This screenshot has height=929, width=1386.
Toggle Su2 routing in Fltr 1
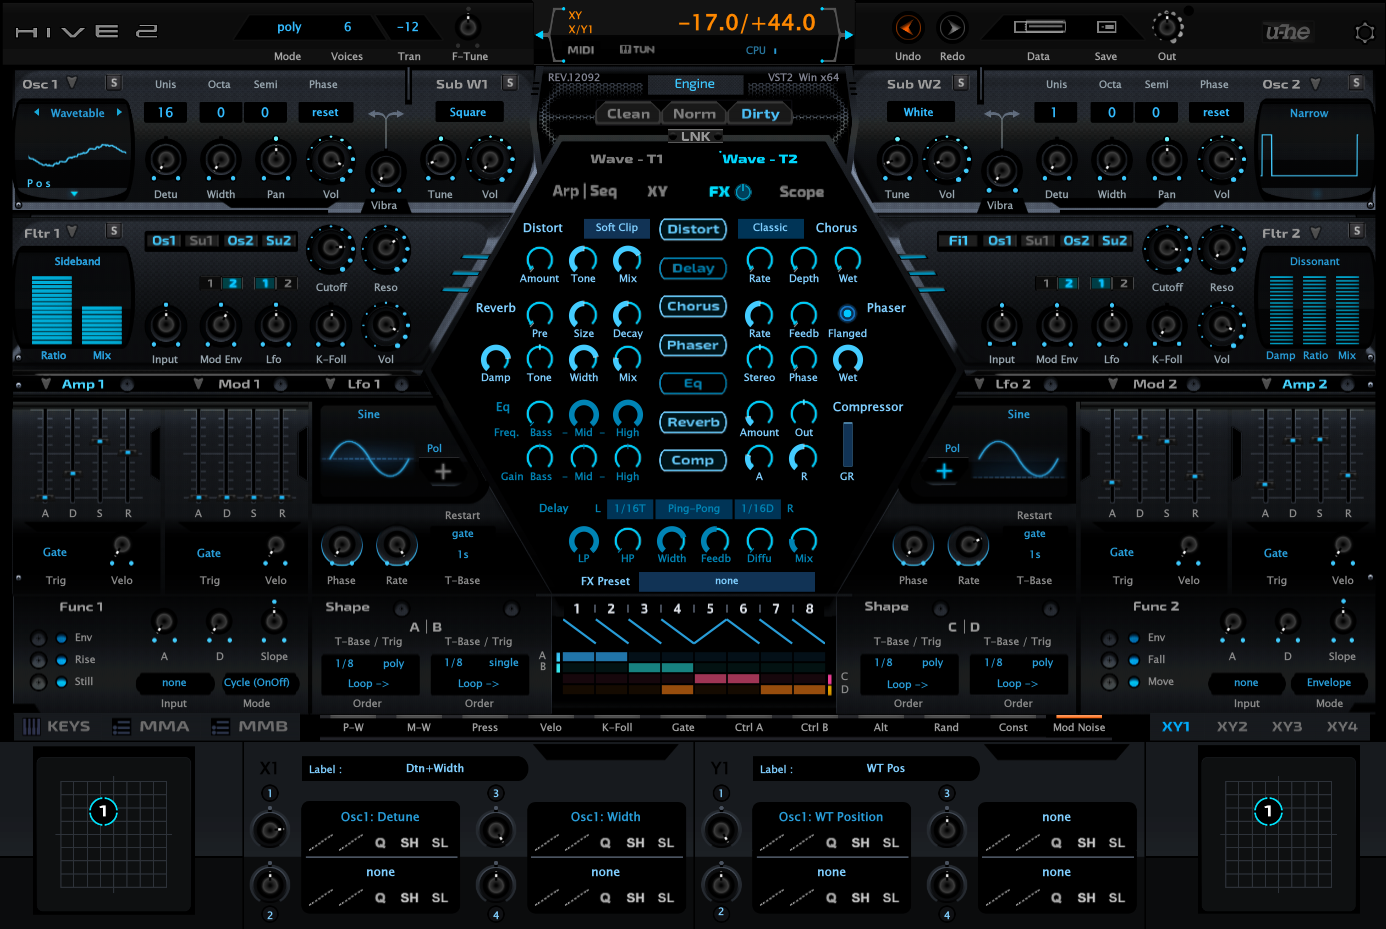(x=278, y=240)
